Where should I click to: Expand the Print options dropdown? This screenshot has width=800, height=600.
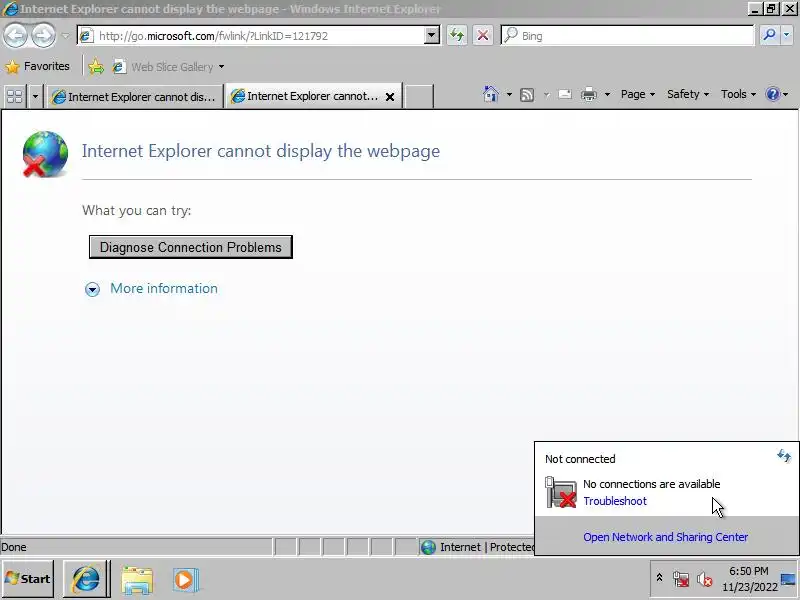pos(607,94)
